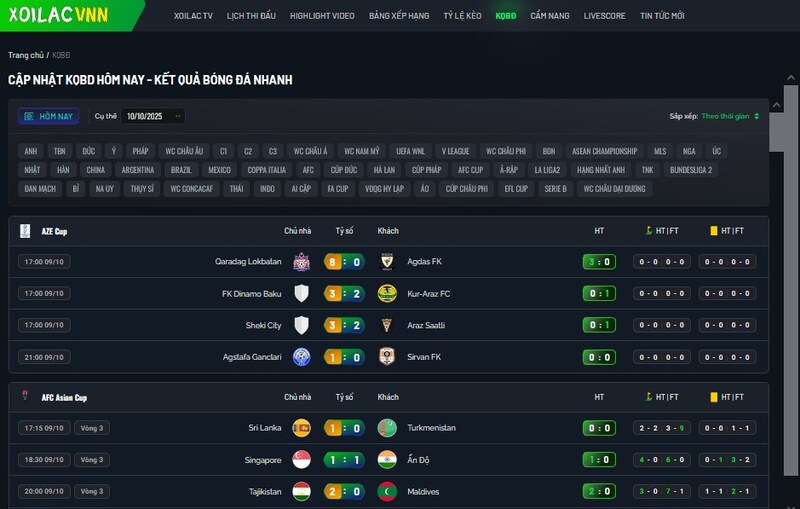Viewport: 800px width, 509px height.
Task: Click the Sirvan FK club crest
Action: 387,357
